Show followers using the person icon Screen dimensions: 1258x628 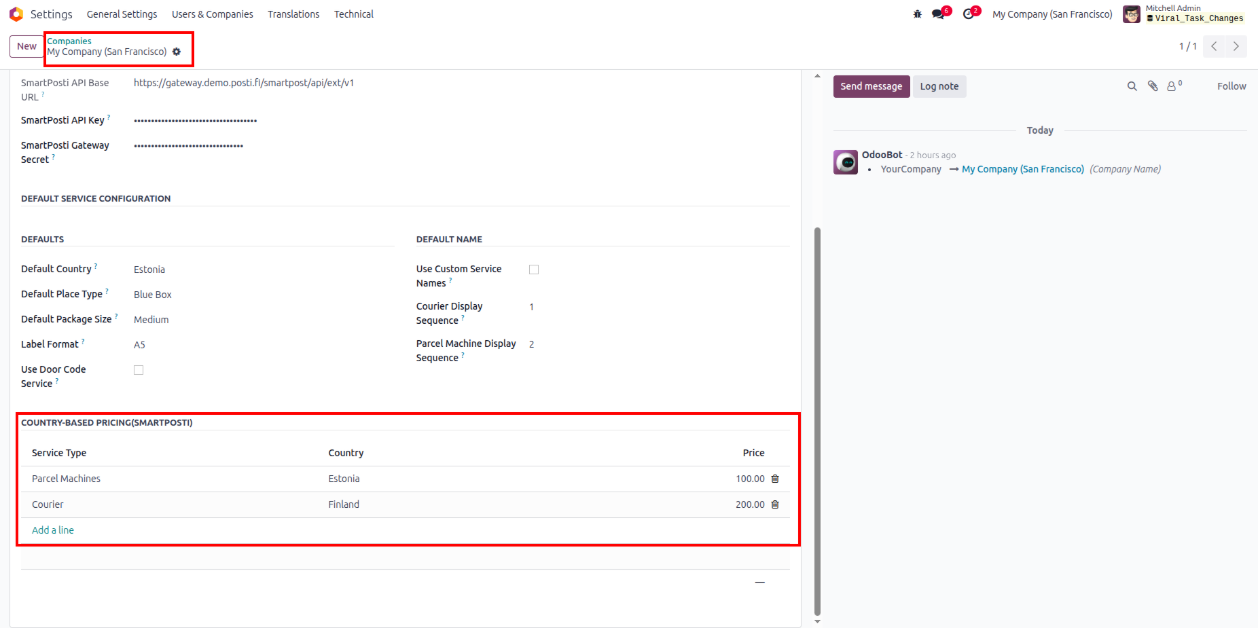[1173, 87]
